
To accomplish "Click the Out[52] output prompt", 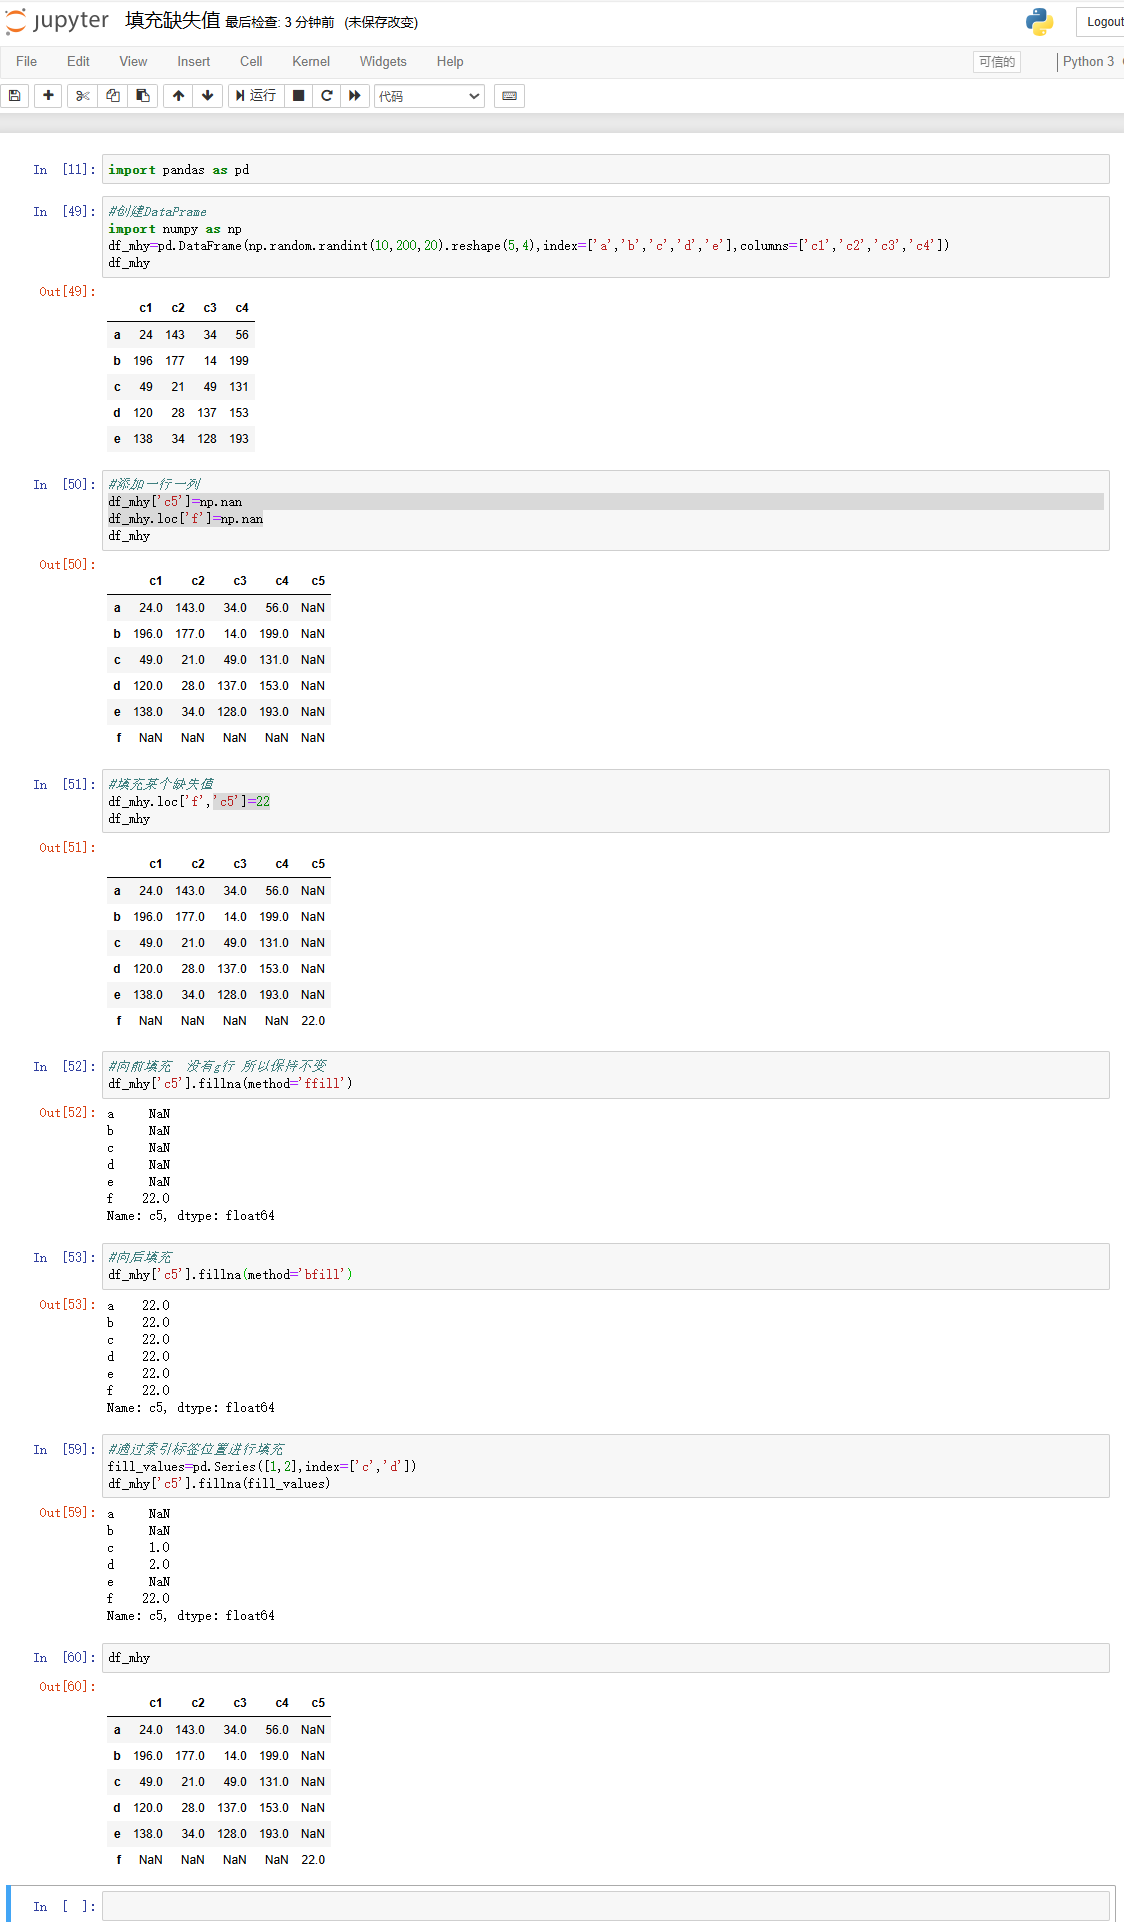I will (67, 1113).
